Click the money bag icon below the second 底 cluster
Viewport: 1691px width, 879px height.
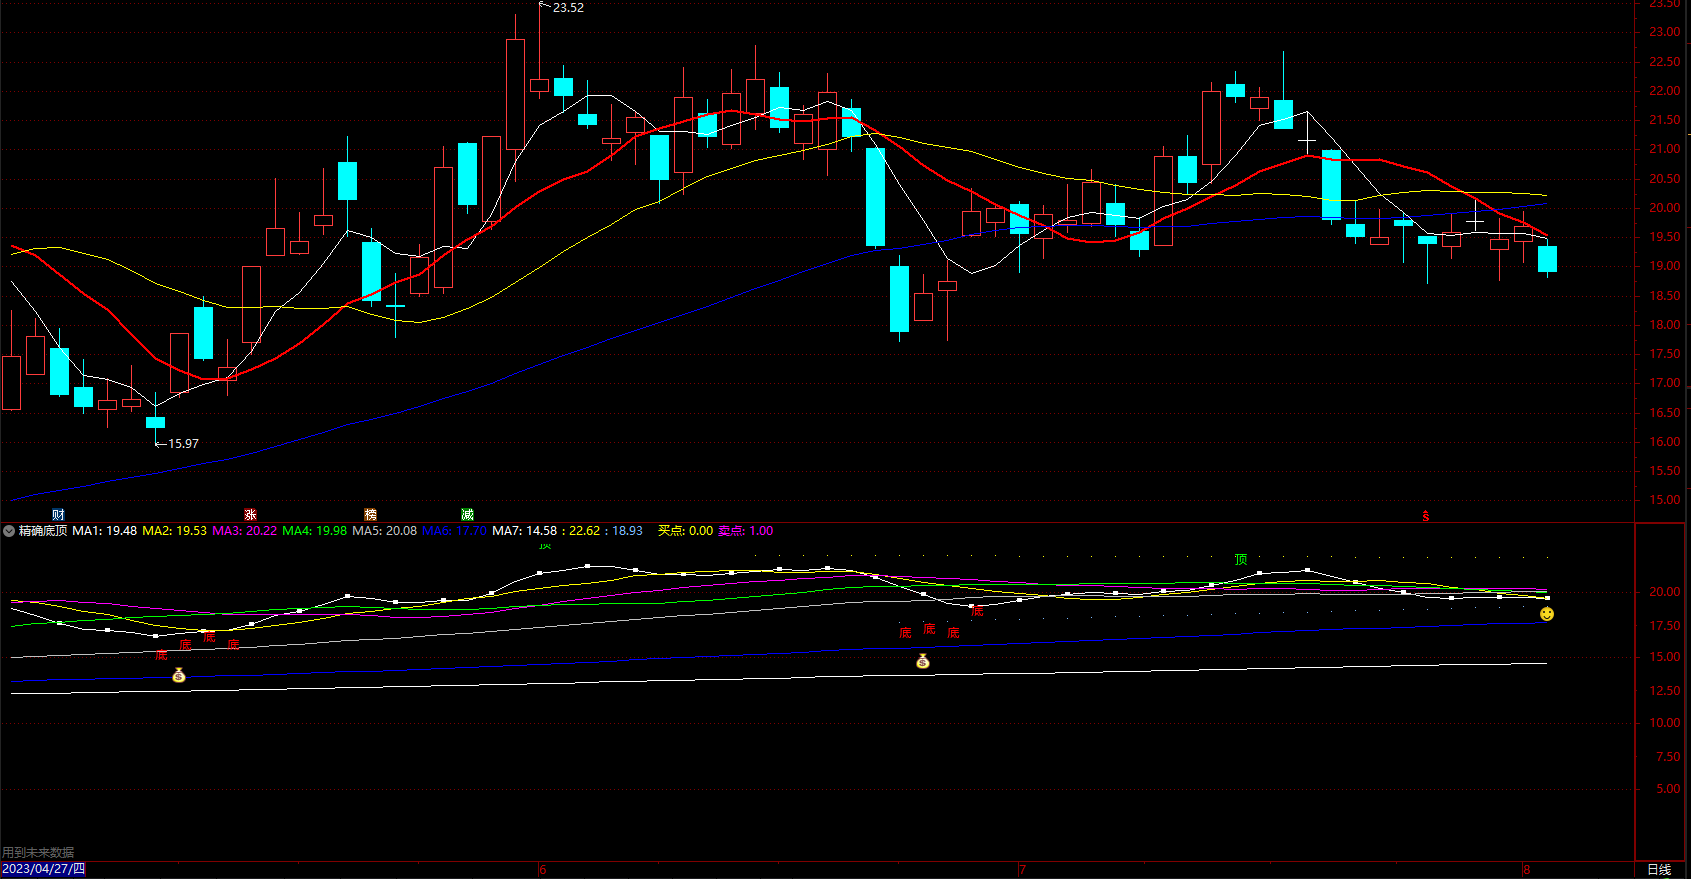point(923,661)
